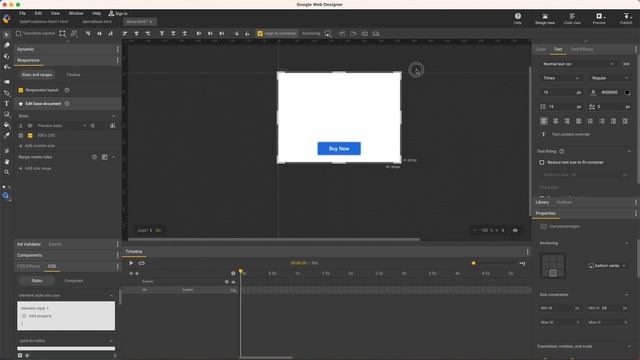The image size is (640, 360).
Task: Select the Text tool in left toolbar
Action: tap(7, 104)
